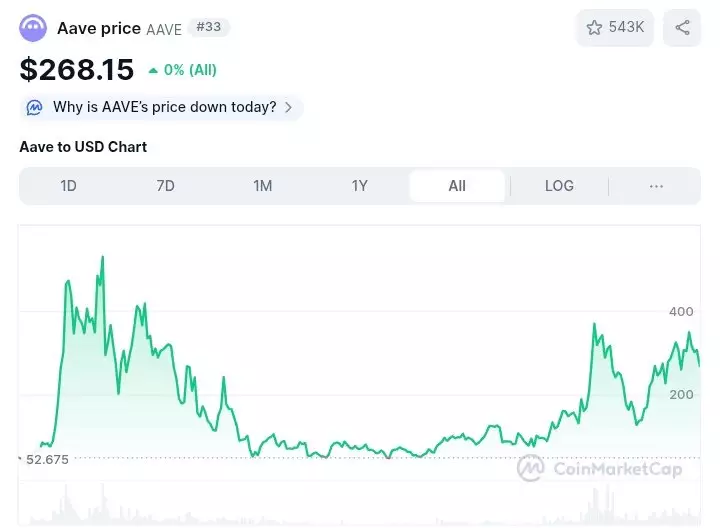Select the 1Y chart timeframe
The width and height of the screenshot is (720, 528).
360,186
